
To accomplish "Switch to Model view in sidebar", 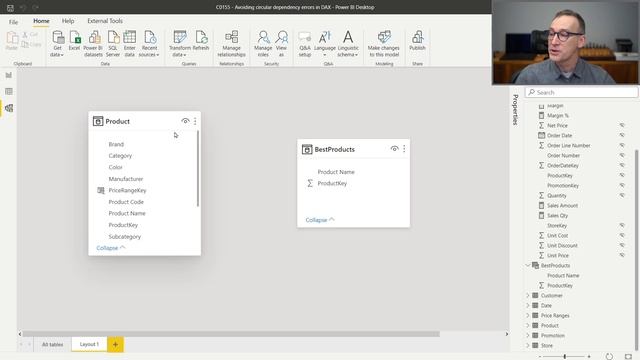I will click(x=9, y=108).
